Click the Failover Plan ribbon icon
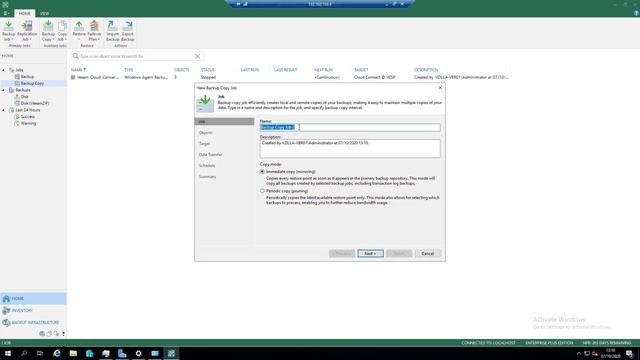Screen dimensions: 640x360 (x=94, y=31)
